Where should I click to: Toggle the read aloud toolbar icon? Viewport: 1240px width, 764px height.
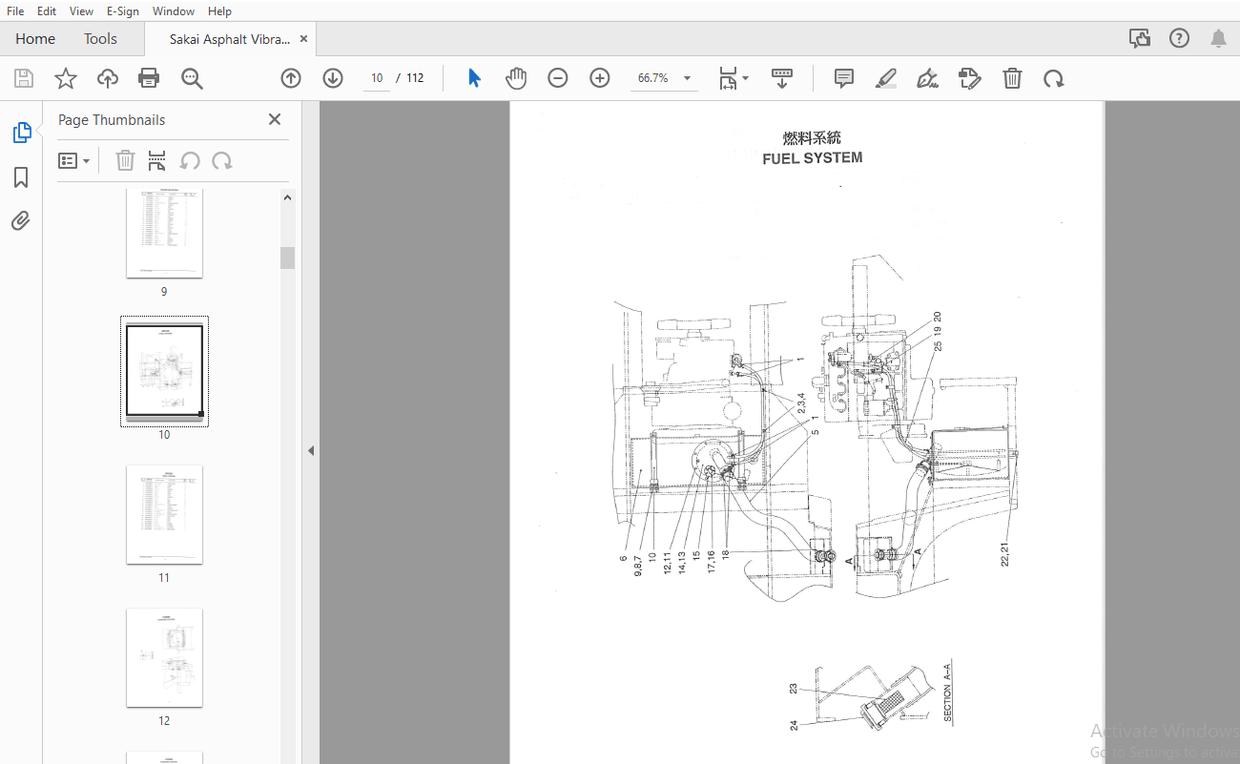click(782, 78)
